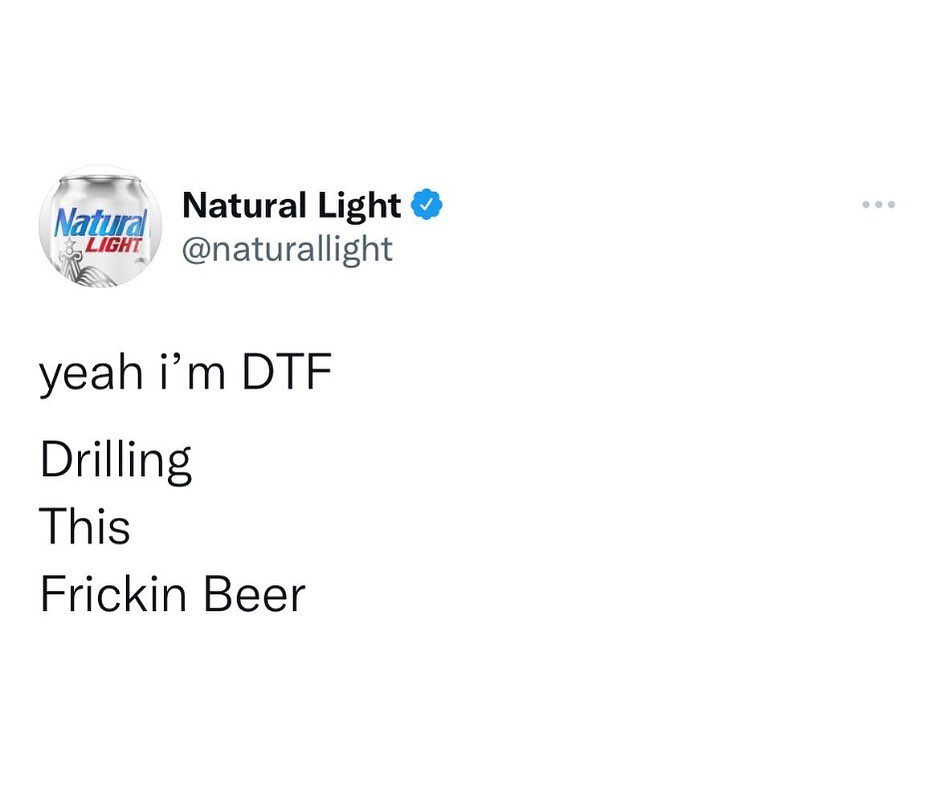Open the @naturallight handle link
939x787 pixels.
(287, 248)
